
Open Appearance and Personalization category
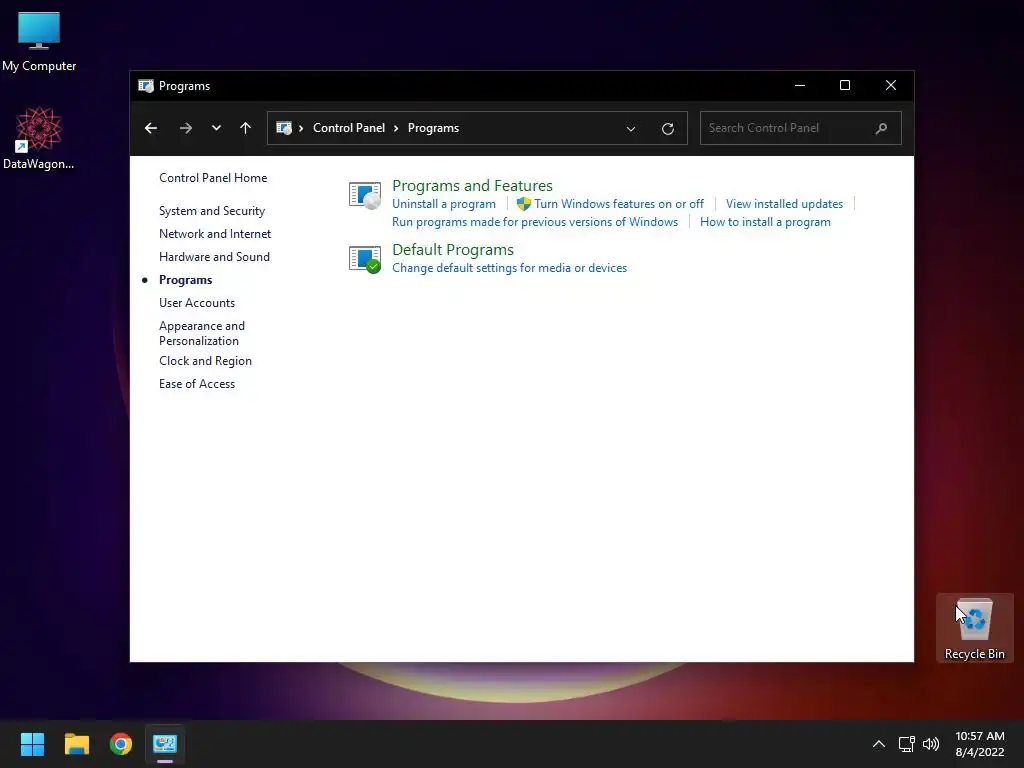(202, 333)
